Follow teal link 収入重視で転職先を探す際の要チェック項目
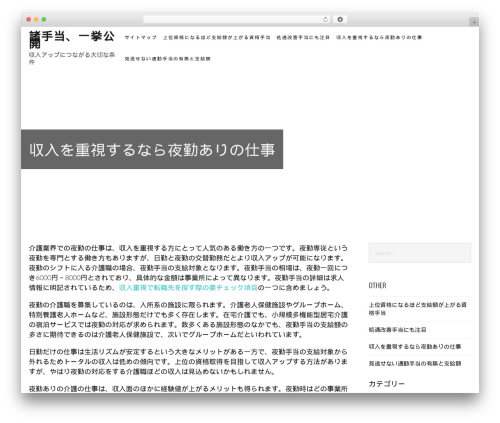 click(188, 287)
